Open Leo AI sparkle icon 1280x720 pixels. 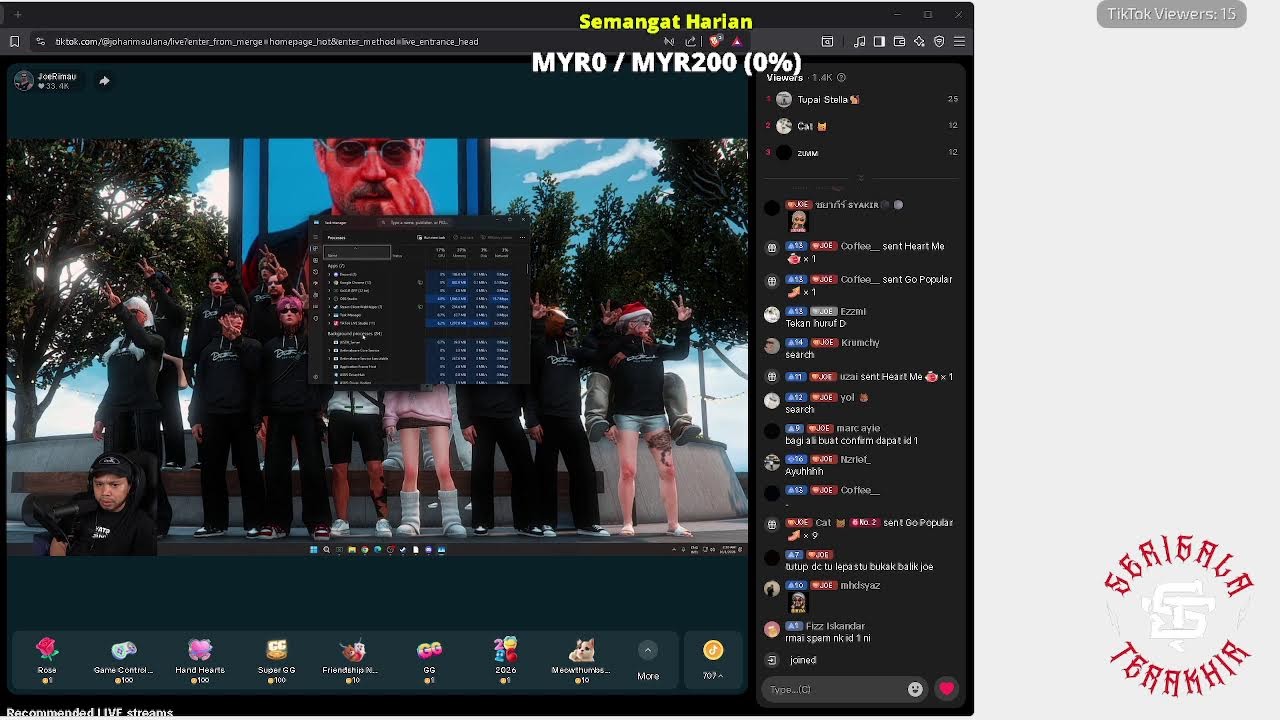tap(919, 41)
